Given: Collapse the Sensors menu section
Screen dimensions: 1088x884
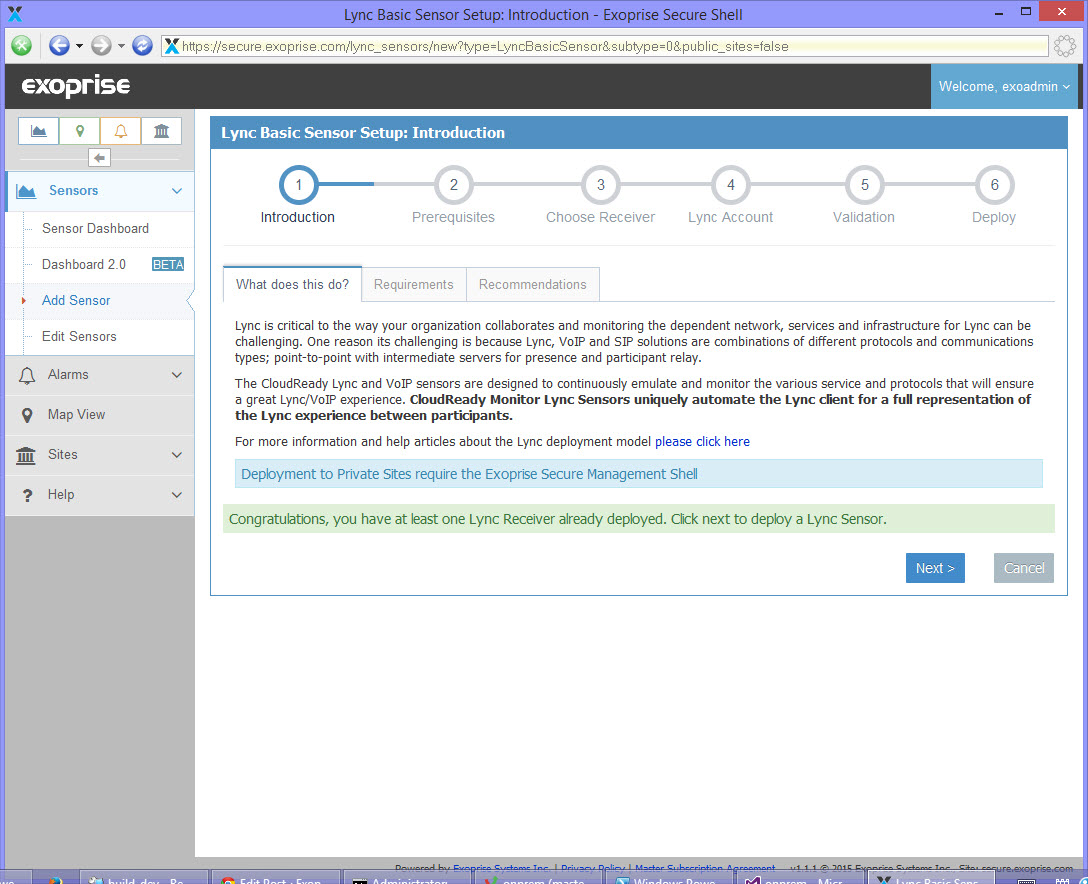Looking at the screenshot, I should click(177, 191).
